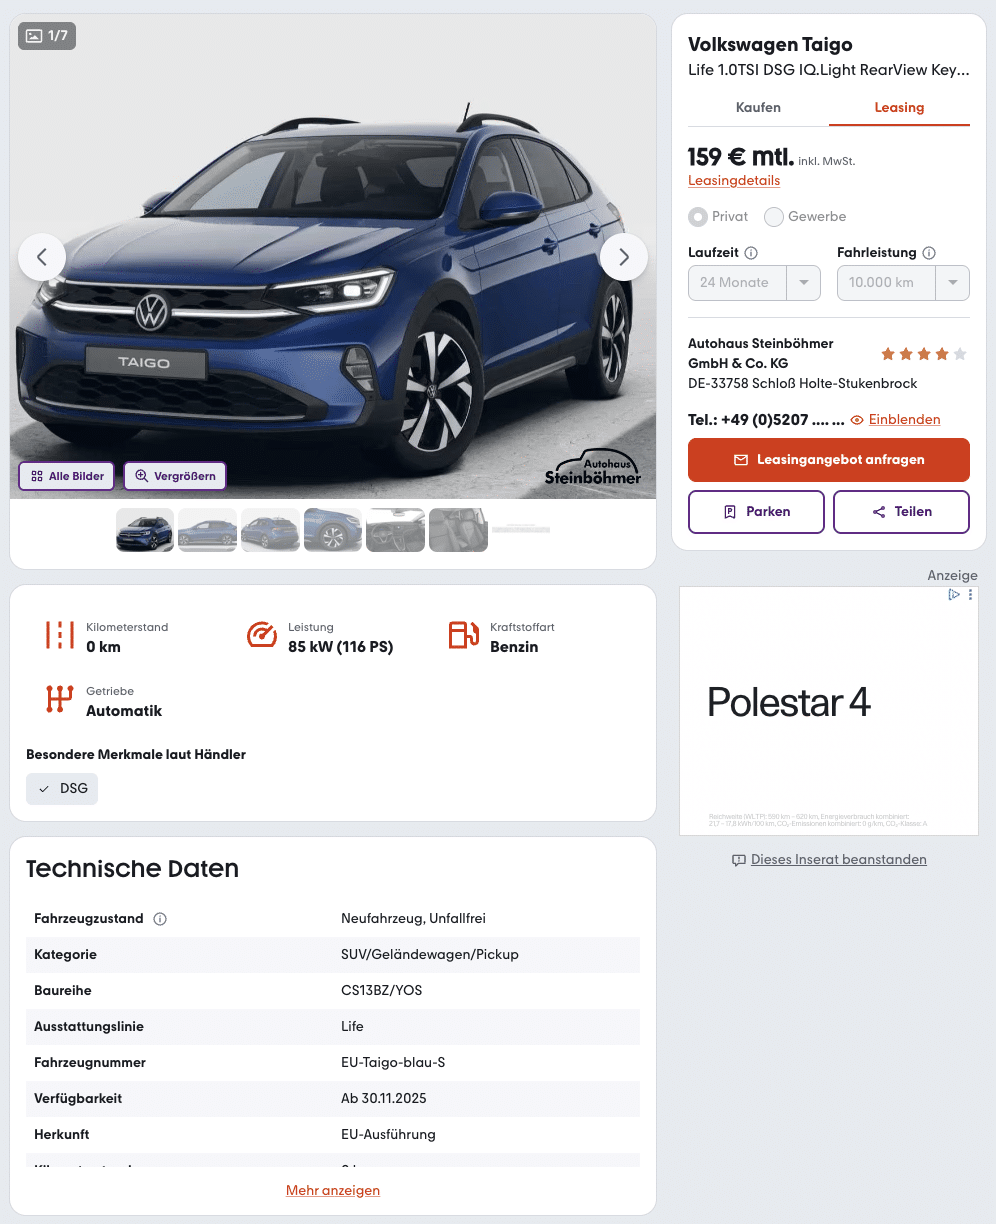The image size is (996, 1224).
Task: Switch to the Leasing tab
Action: [x=899, y=107]
